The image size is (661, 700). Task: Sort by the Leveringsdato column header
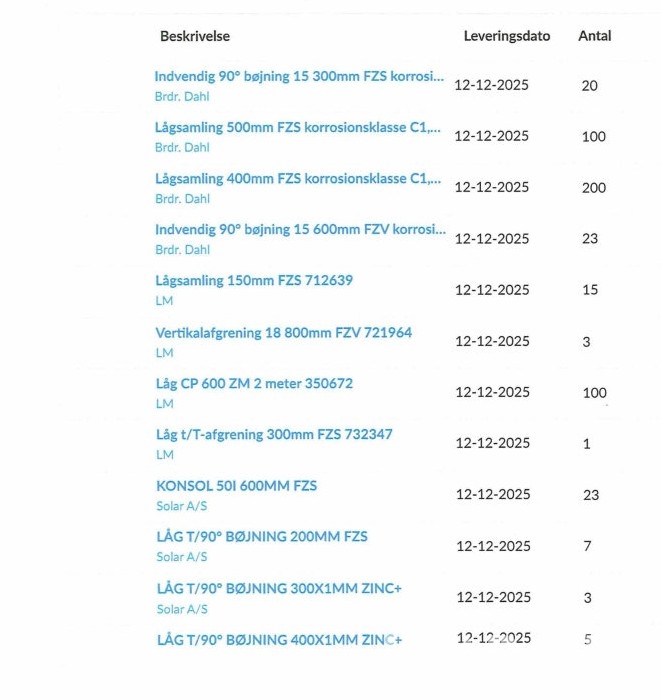pos(507,36)
